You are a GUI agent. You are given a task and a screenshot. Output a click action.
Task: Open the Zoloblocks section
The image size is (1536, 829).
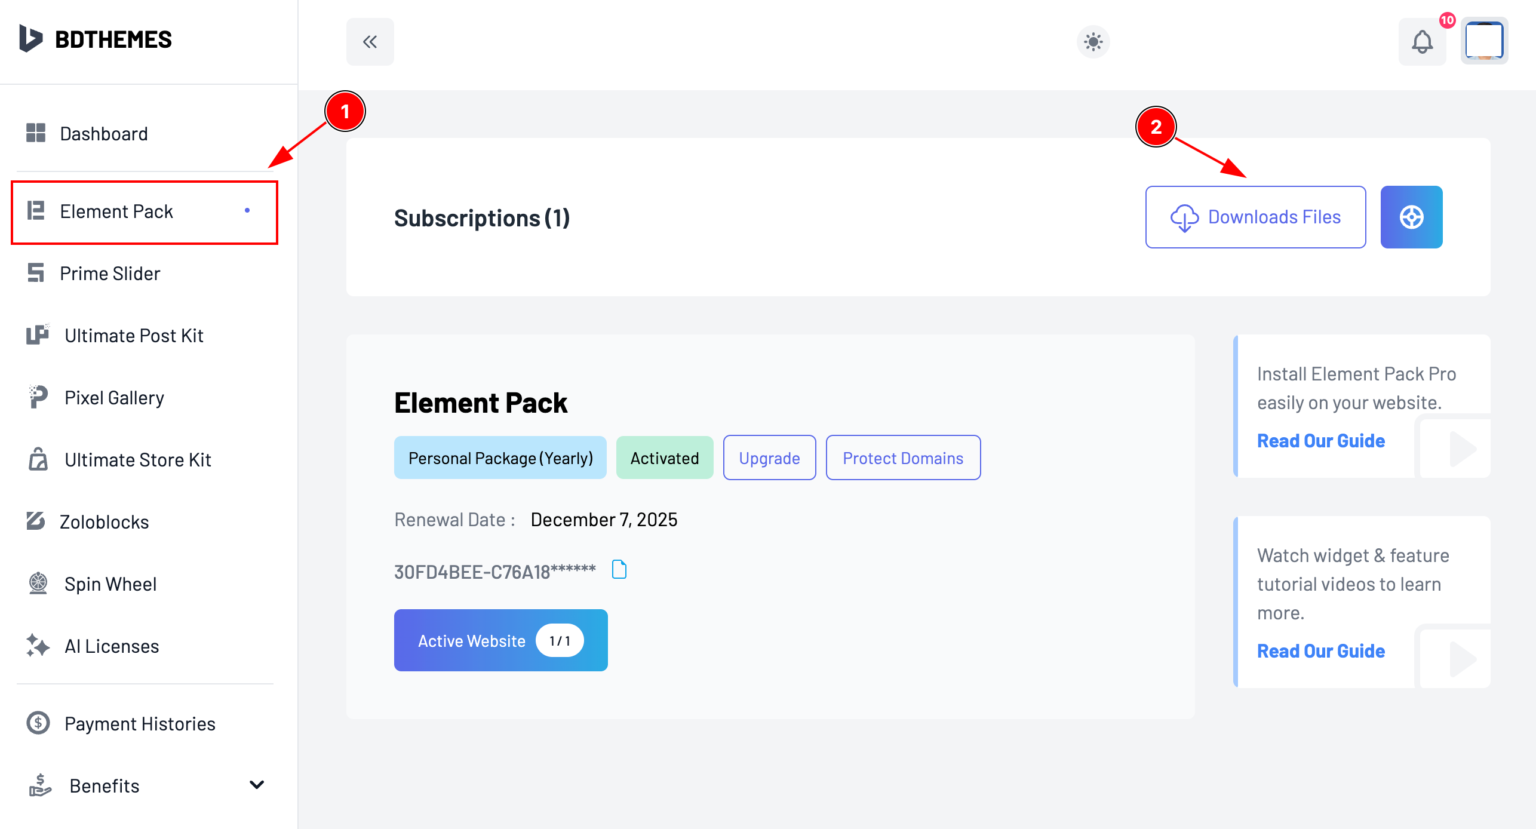click(x=105, y=521)
